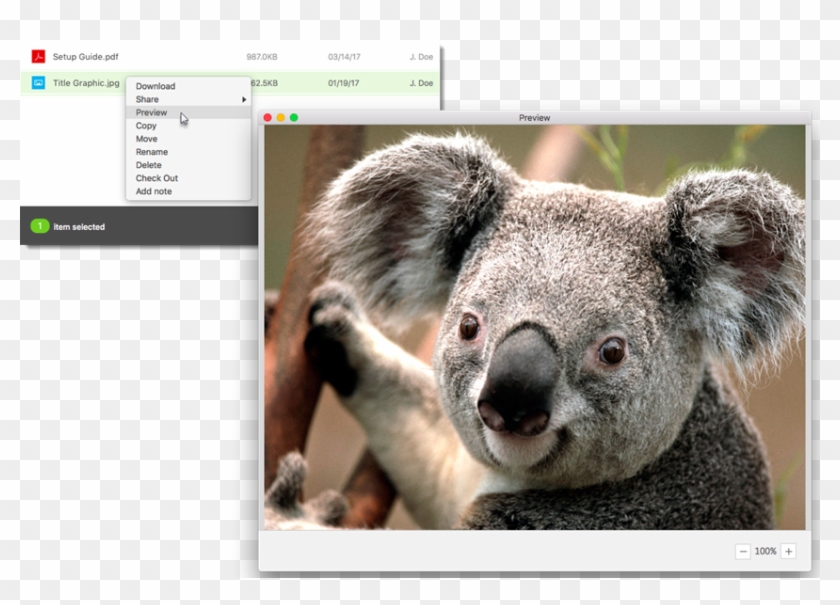Add a note to Title Graphic.jpg

154,191
